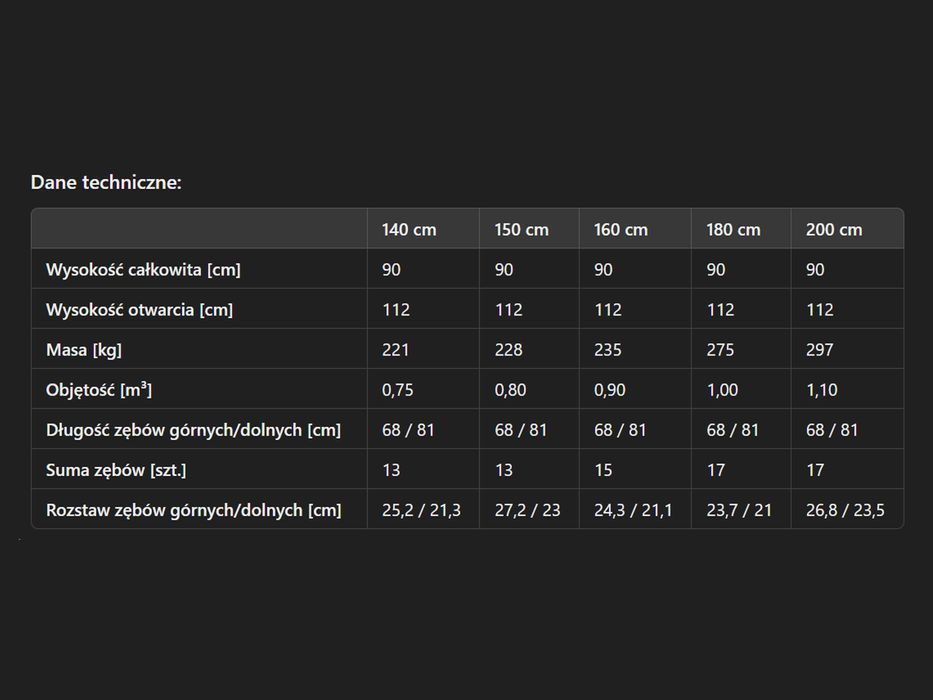Click the 'Wysokość otwarcia [cm]' row label
This screenshot has width=933, height=700.
tap(139, 310)
